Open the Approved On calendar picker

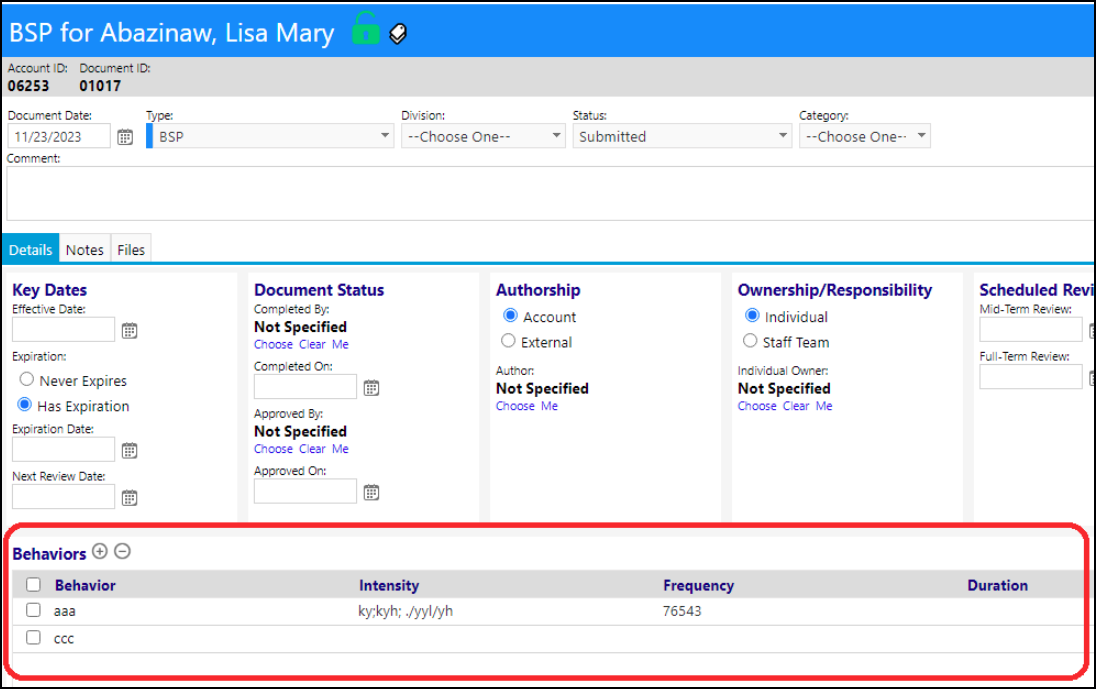[371, 493]
